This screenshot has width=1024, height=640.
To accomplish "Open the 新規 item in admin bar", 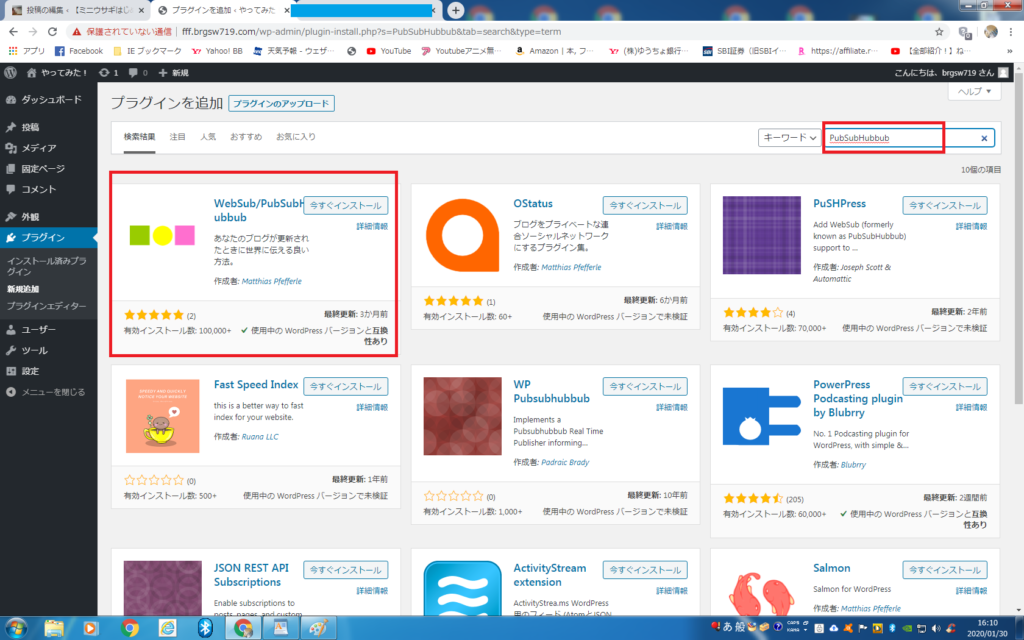I will 174,73.
